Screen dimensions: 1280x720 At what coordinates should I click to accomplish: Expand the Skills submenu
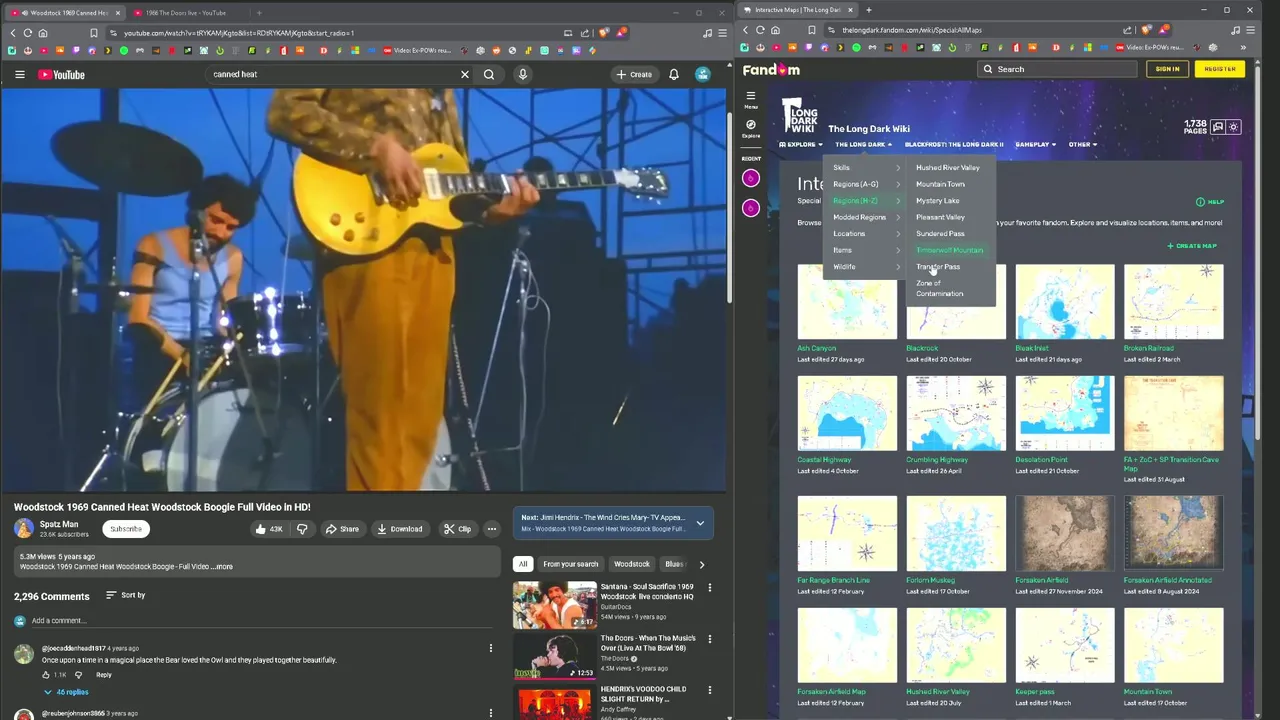pos(866,168)
